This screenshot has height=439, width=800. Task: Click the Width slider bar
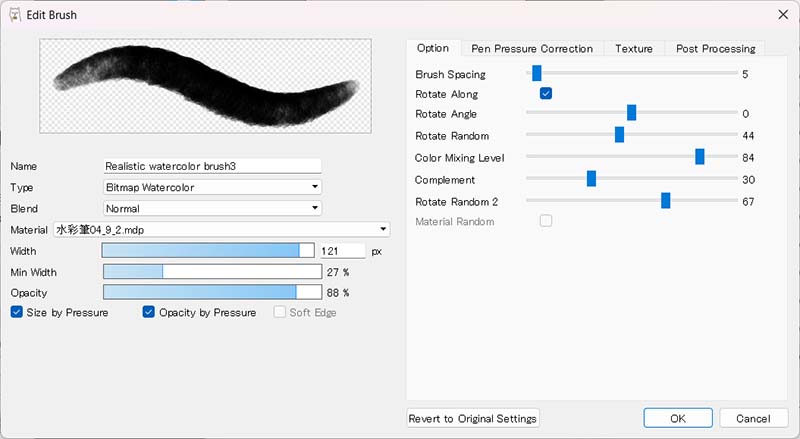[208, 250]
